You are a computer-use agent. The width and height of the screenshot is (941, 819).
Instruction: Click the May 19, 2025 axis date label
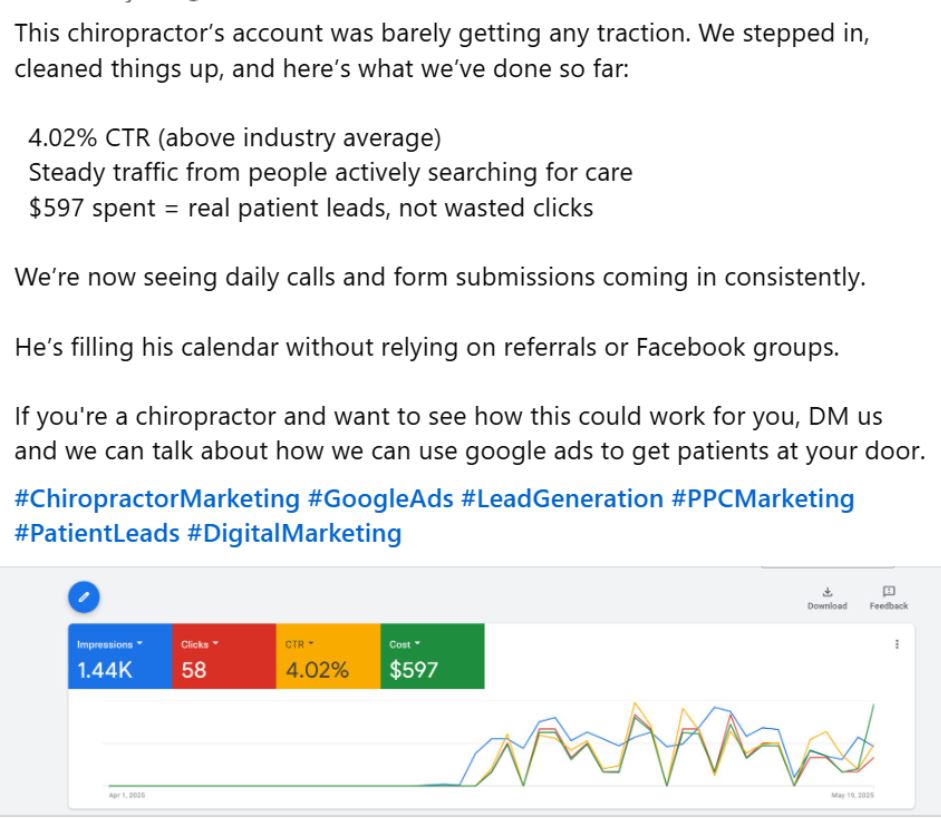coord(853,795)
